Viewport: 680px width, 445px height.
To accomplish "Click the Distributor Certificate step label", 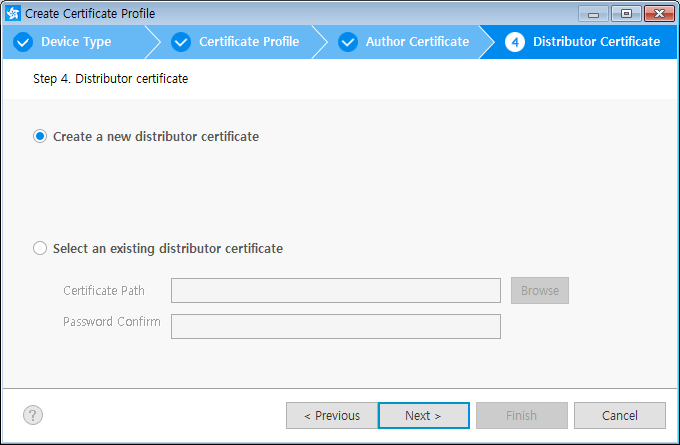I will click(596, 42).
